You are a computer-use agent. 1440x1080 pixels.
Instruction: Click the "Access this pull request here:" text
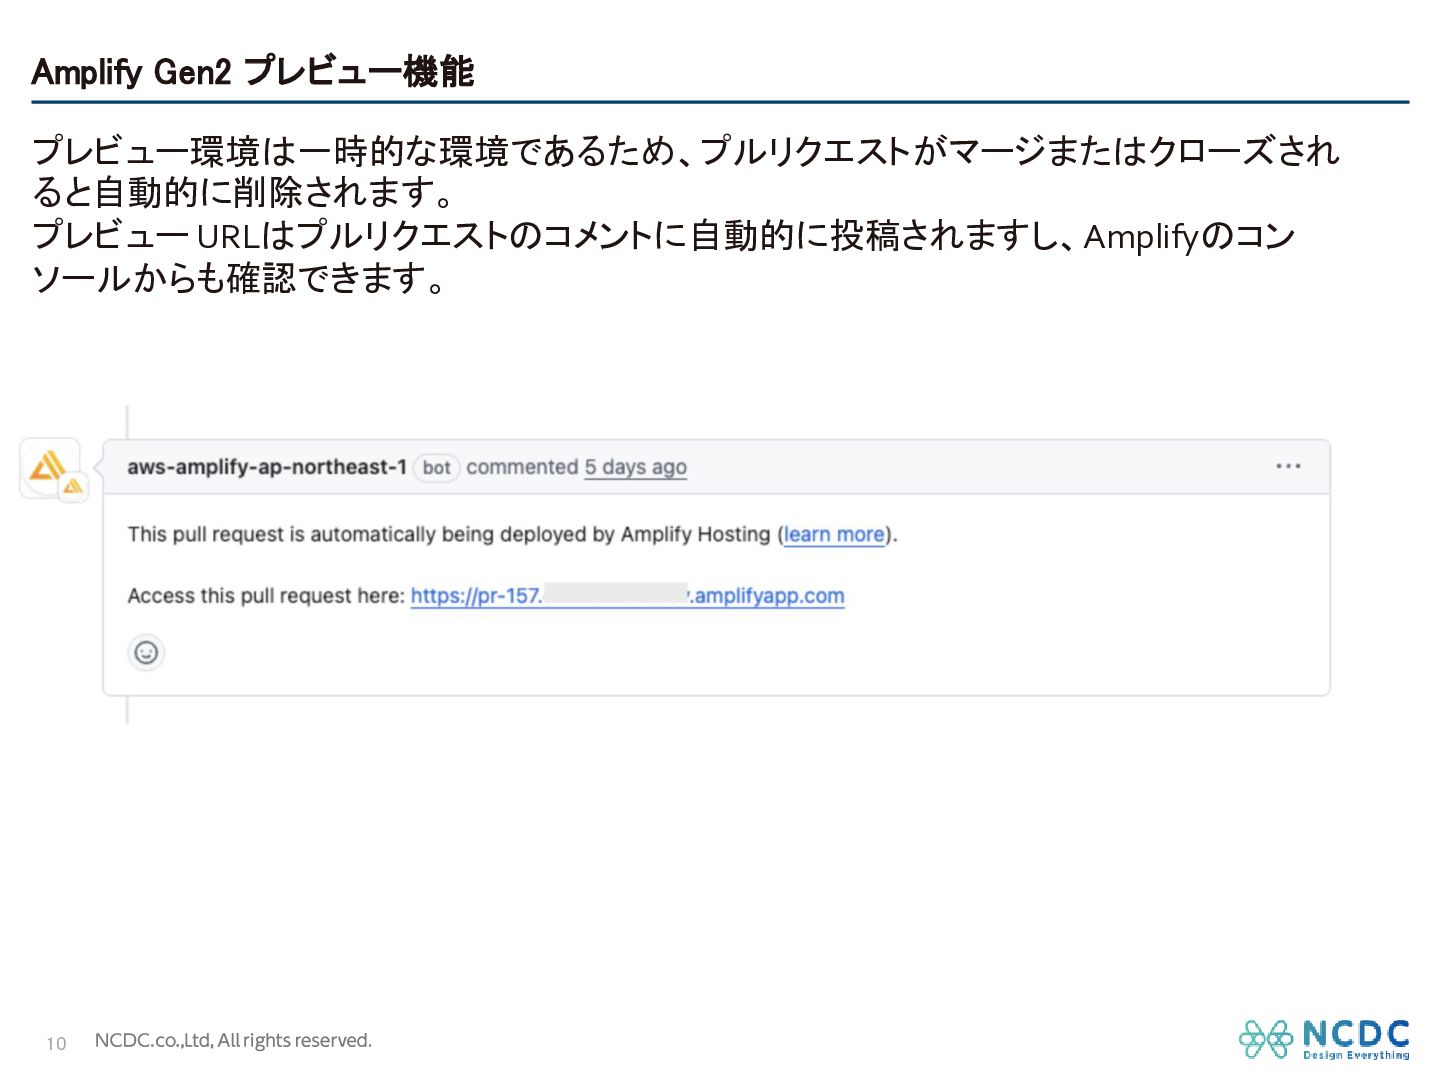266,596
